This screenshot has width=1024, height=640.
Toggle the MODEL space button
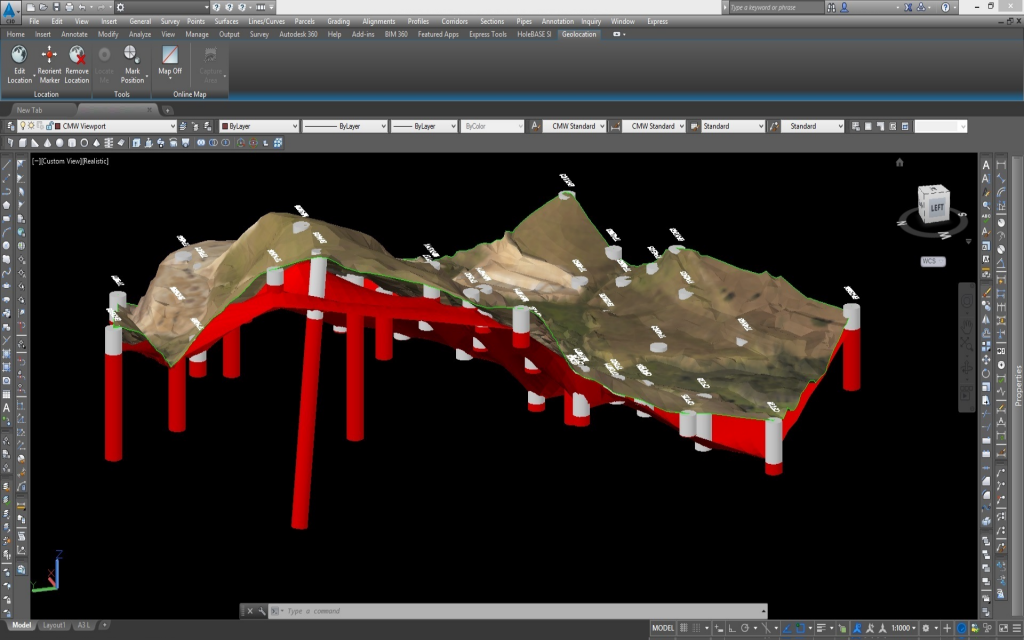[x=662, y=628]
